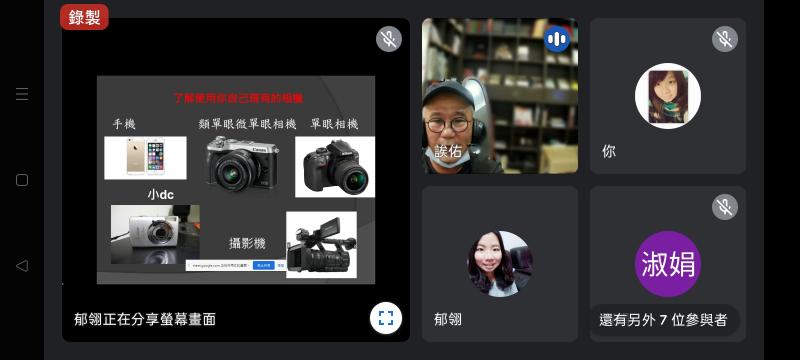
Task: Tap the 攝影機 camcorder image in slide
Action: click(x=321, y=245)
